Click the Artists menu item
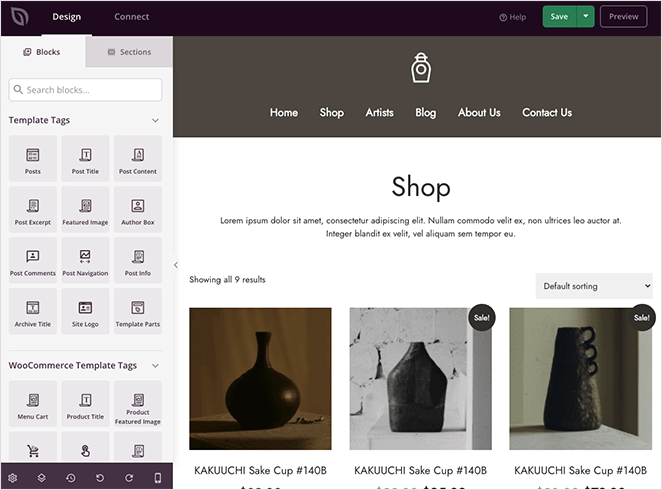This screenshot has width=662, height=490. pyautogui.click(x=380, y=113)
